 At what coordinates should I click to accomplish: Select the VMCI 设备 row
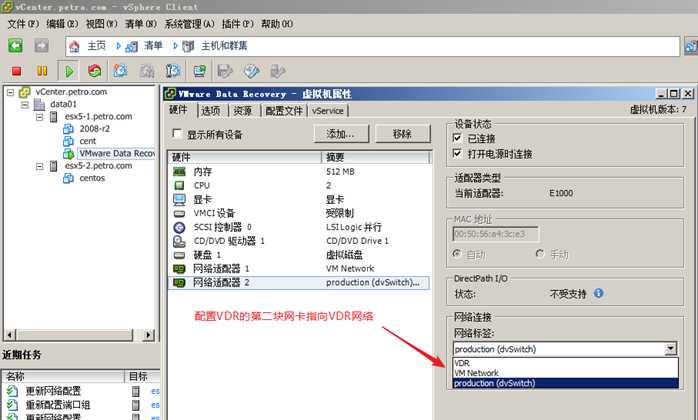298,213
